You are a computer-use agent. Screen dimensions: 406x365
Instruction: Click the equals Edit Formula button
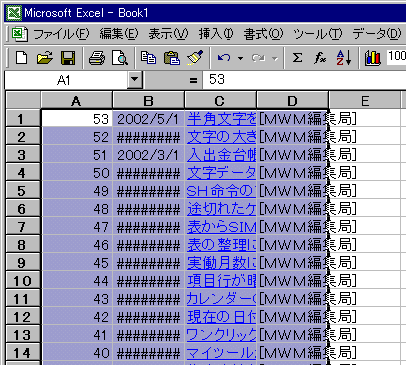193,80
